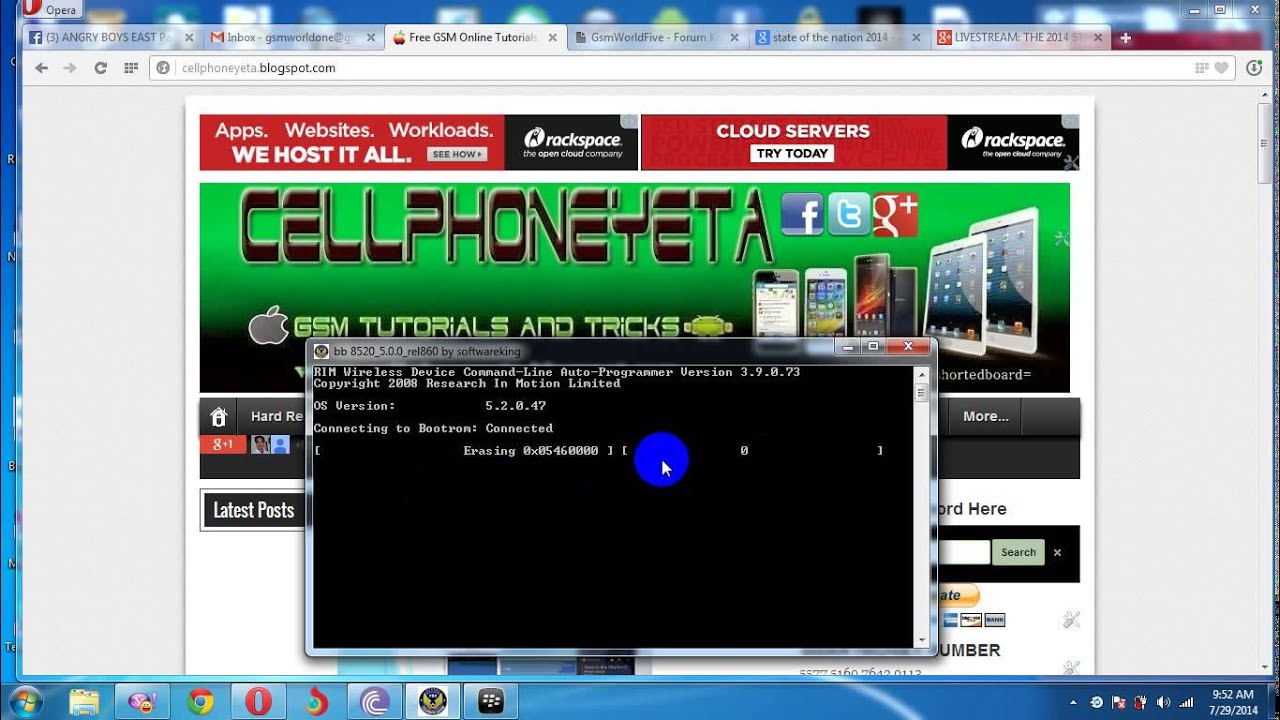The width and height of the screenshot is (1280, 720).
Task: Click the browser forward arrow
Action: coord(70,68)
